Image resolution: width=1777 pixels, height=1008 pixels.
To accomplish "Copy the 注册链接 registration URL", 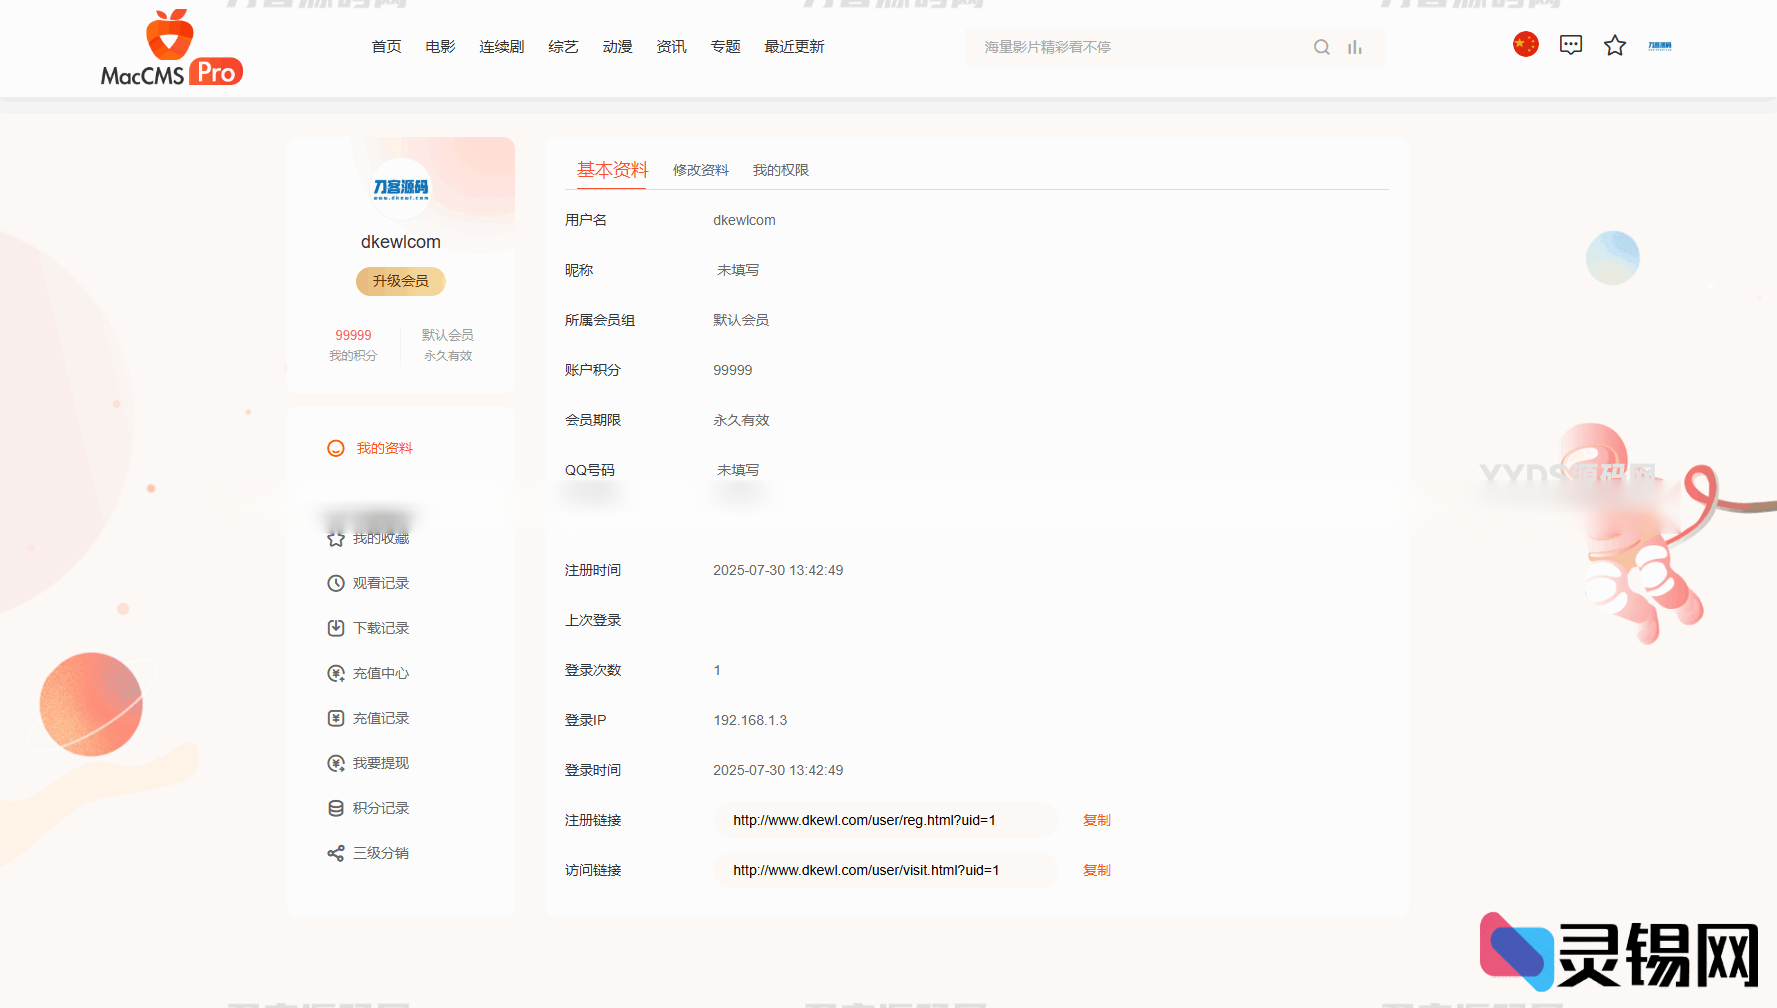I will pyautogui.click(x=1096, y=820).
